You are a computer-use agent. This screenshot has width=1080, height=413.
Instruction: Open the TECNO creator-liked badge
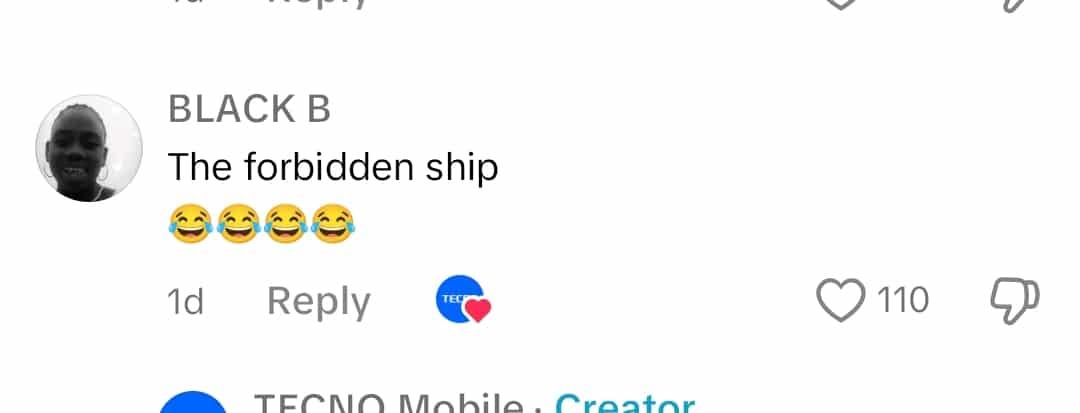[463, 299]
